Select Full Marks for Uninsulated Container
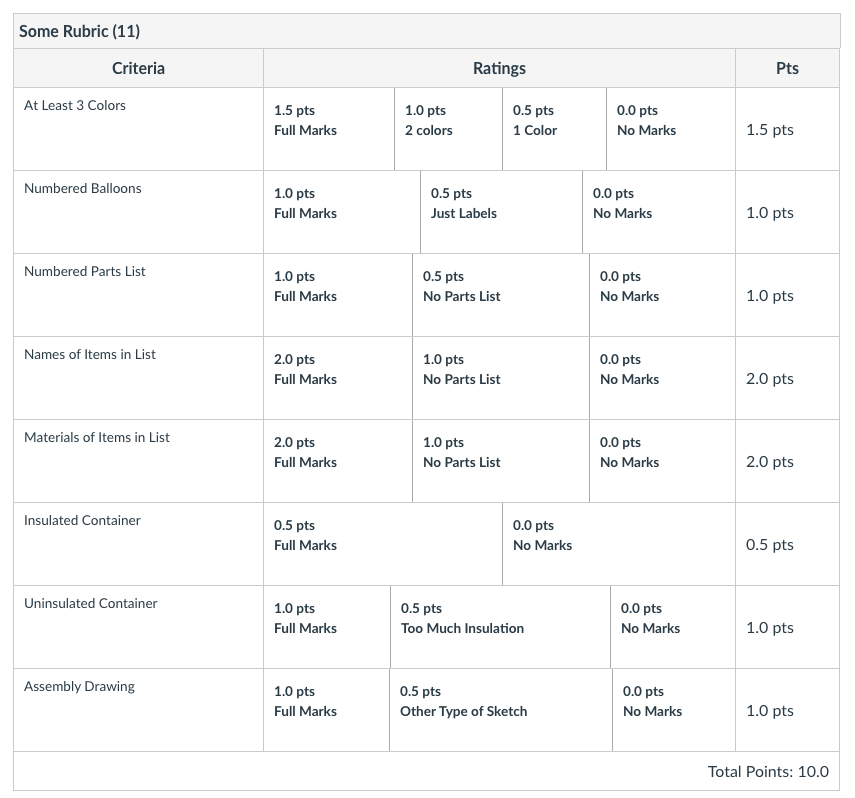The image size is (855, 798). pyautogui.click(x=327, y=627)
